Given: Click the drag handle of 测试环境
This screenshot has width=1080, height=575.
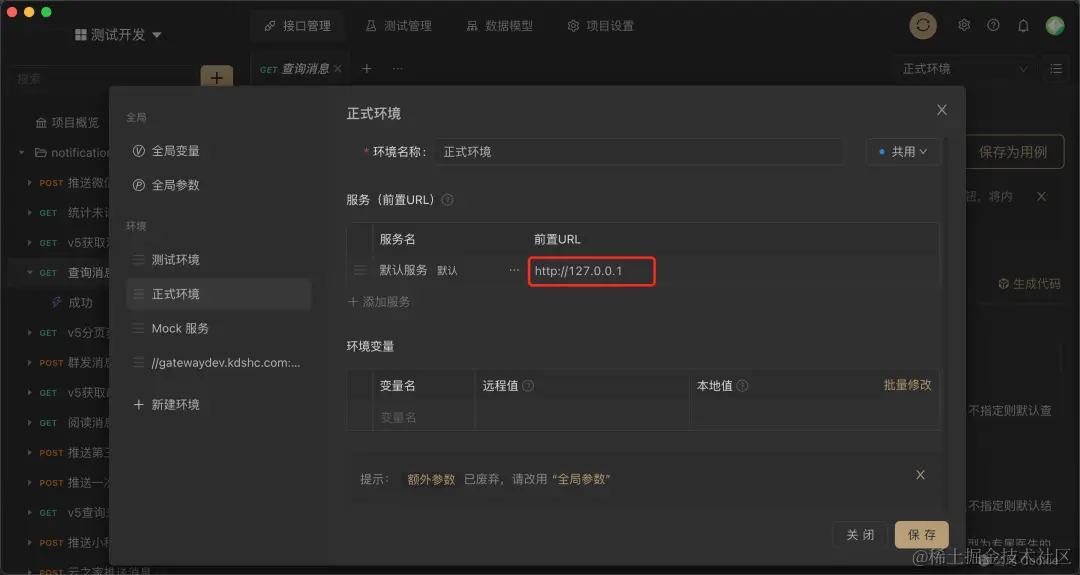Looking at the screenshot, I should 138,260.
